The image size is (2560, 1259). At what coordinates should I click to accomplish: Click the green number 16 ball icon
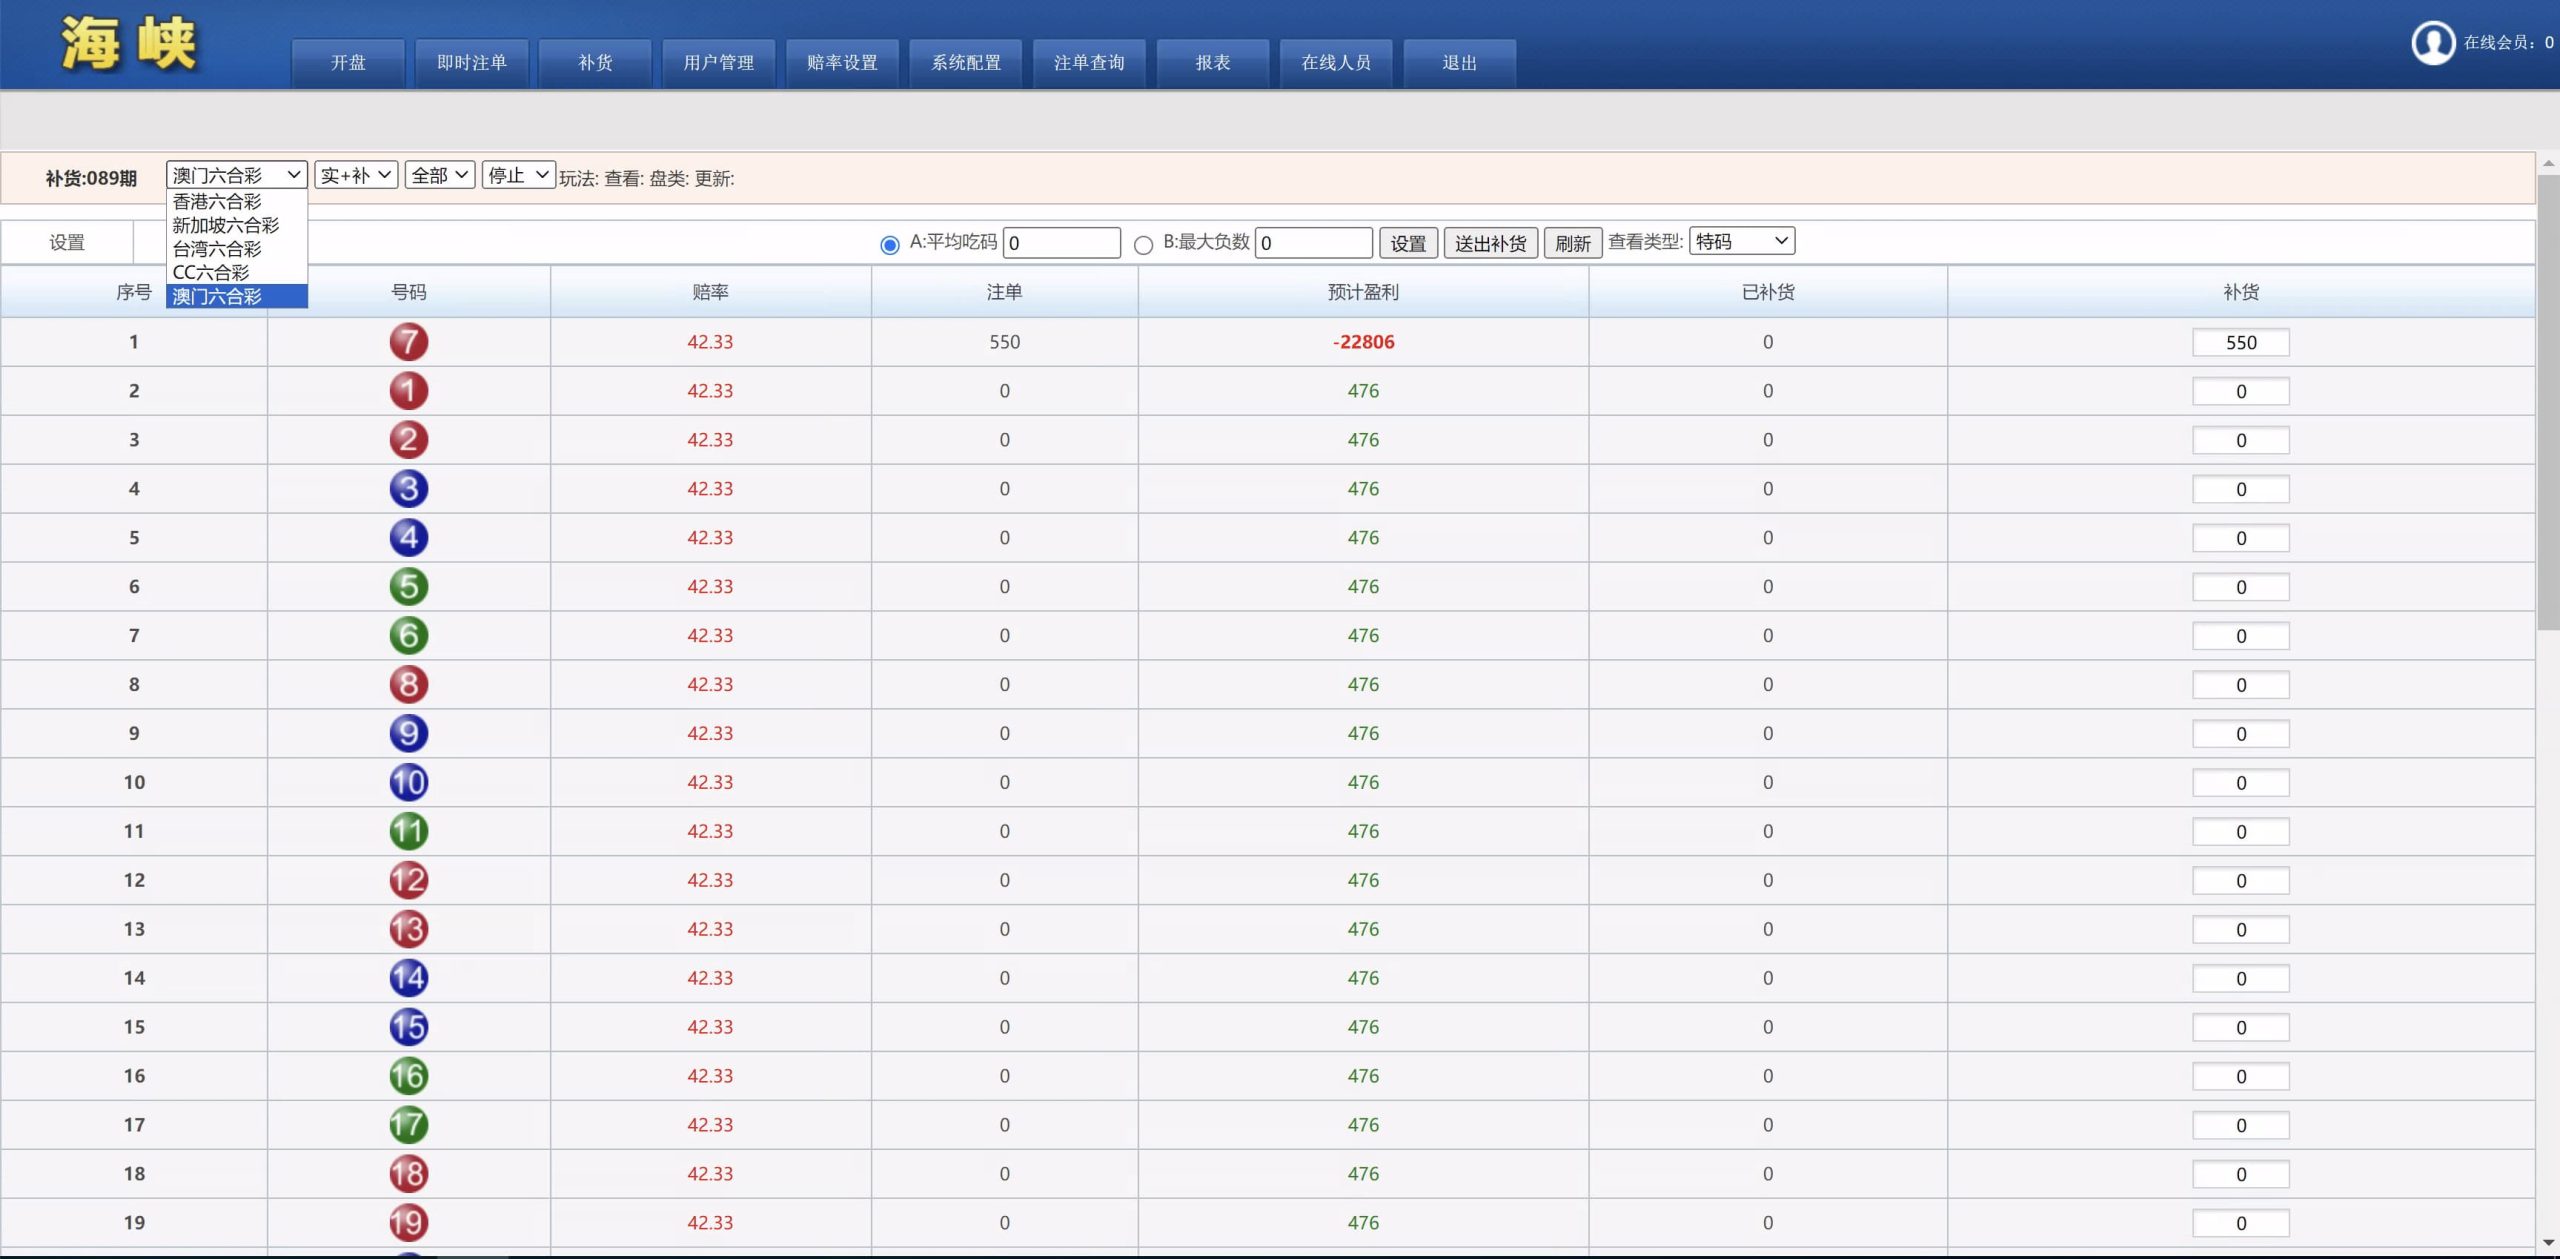[x=408, y=1076]
